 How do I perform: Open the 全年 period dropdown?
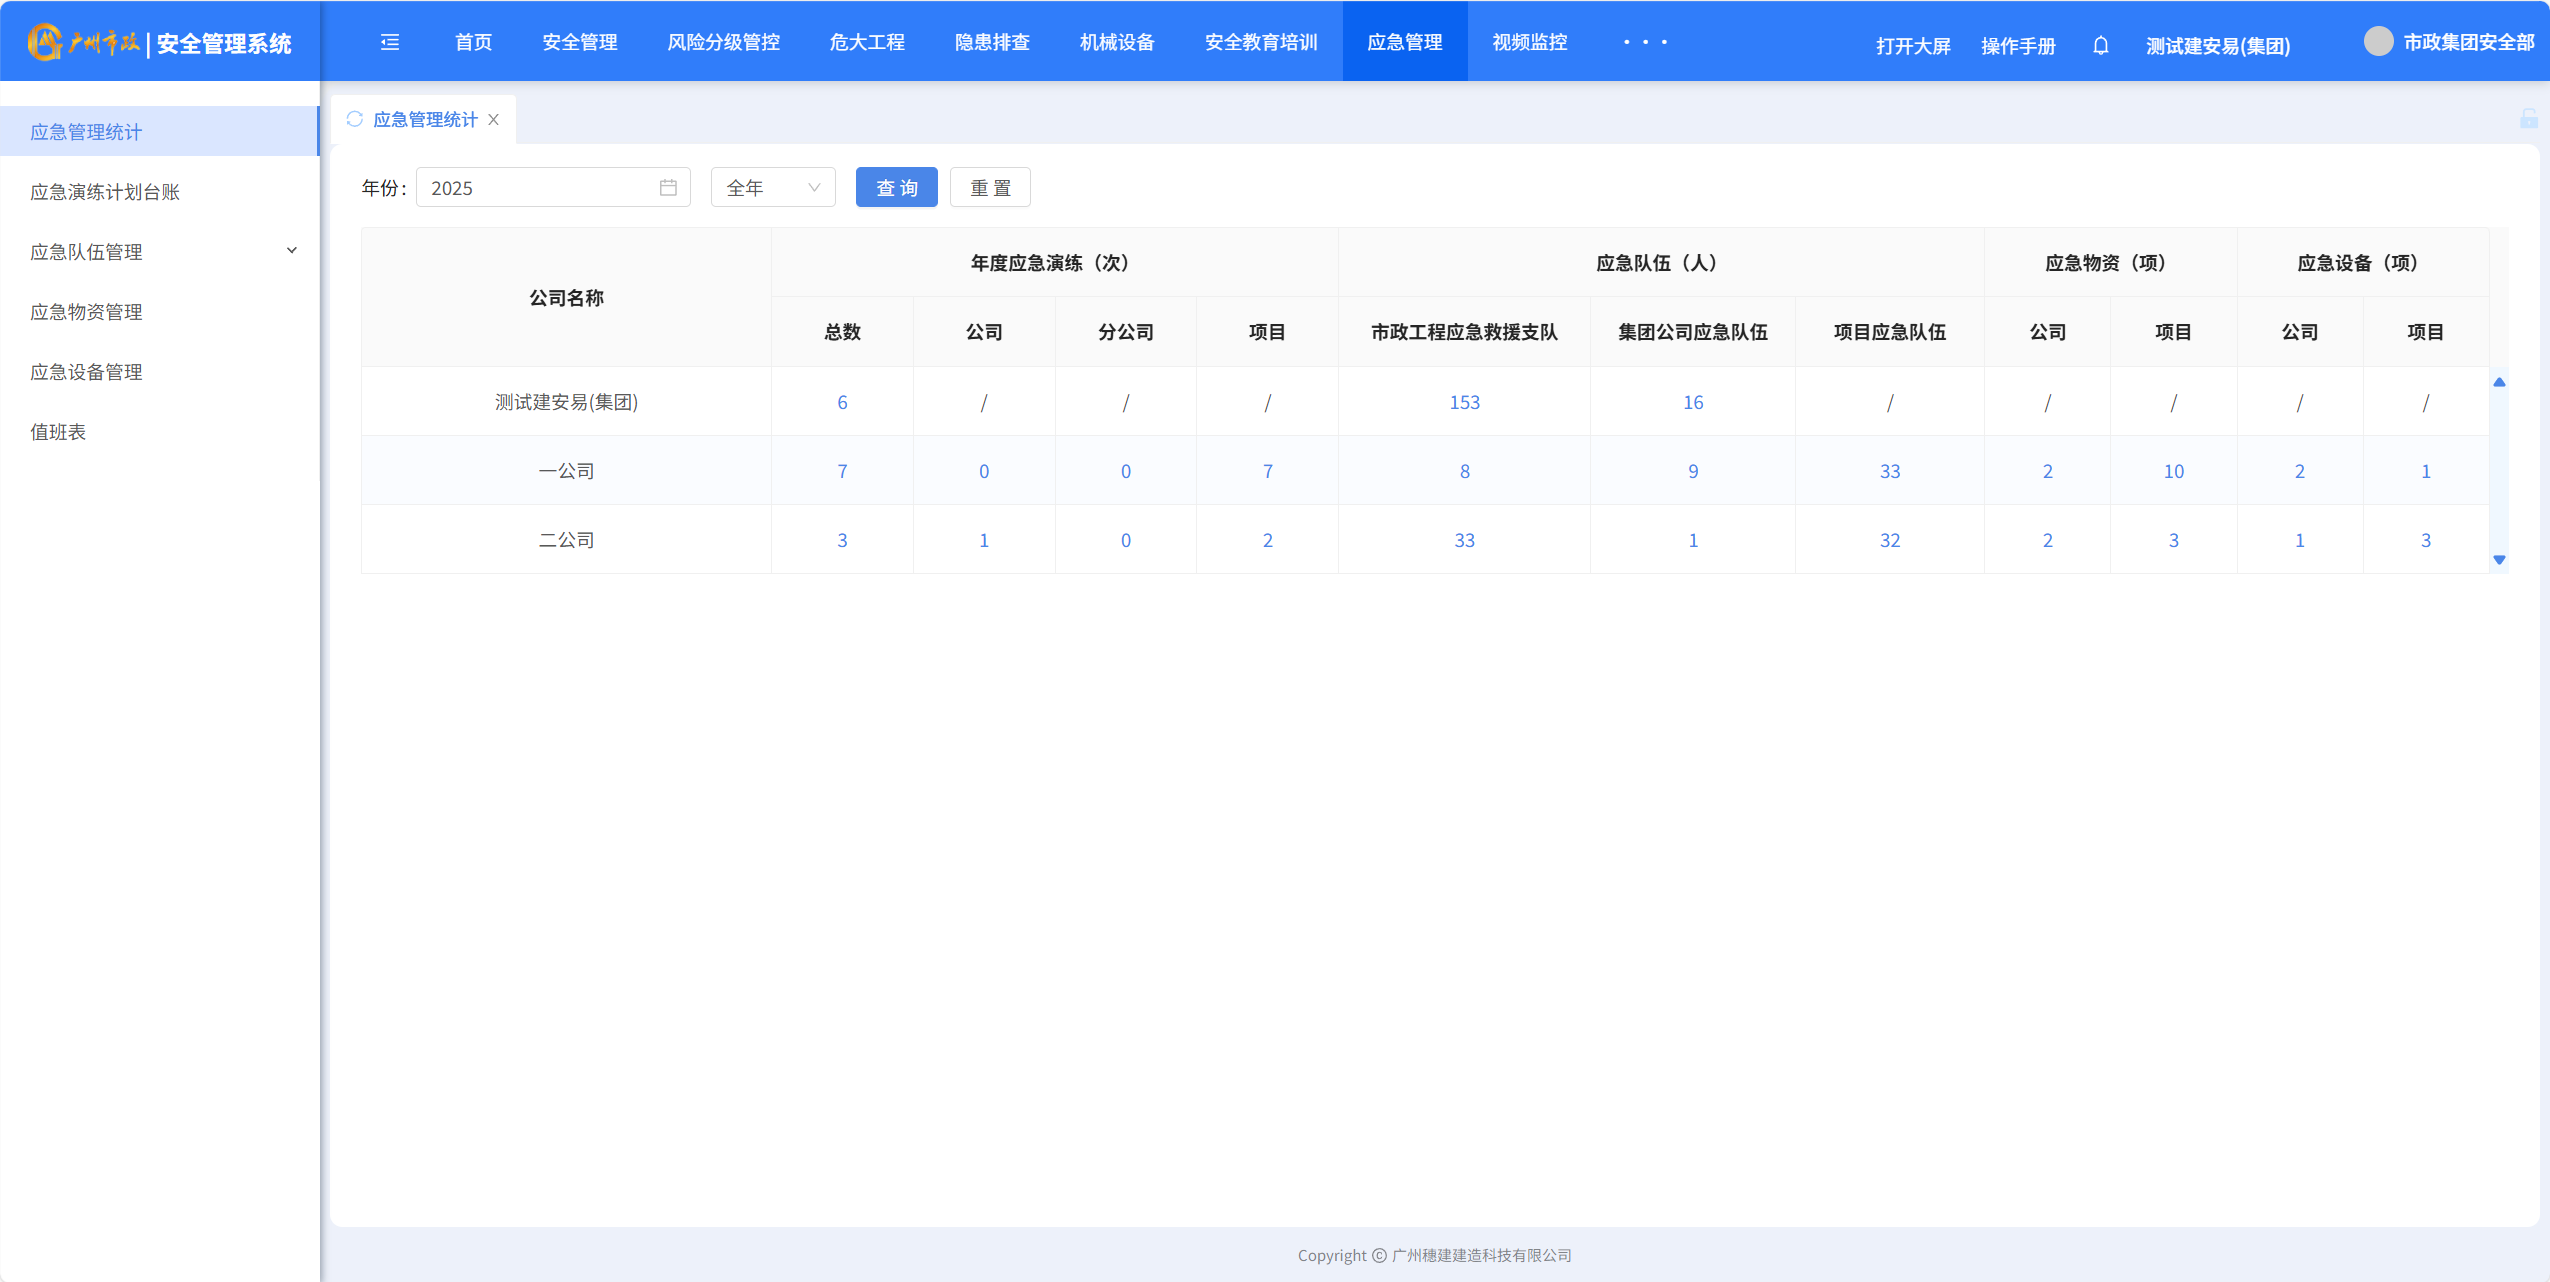pyautogui.click(x=772, y=188)
